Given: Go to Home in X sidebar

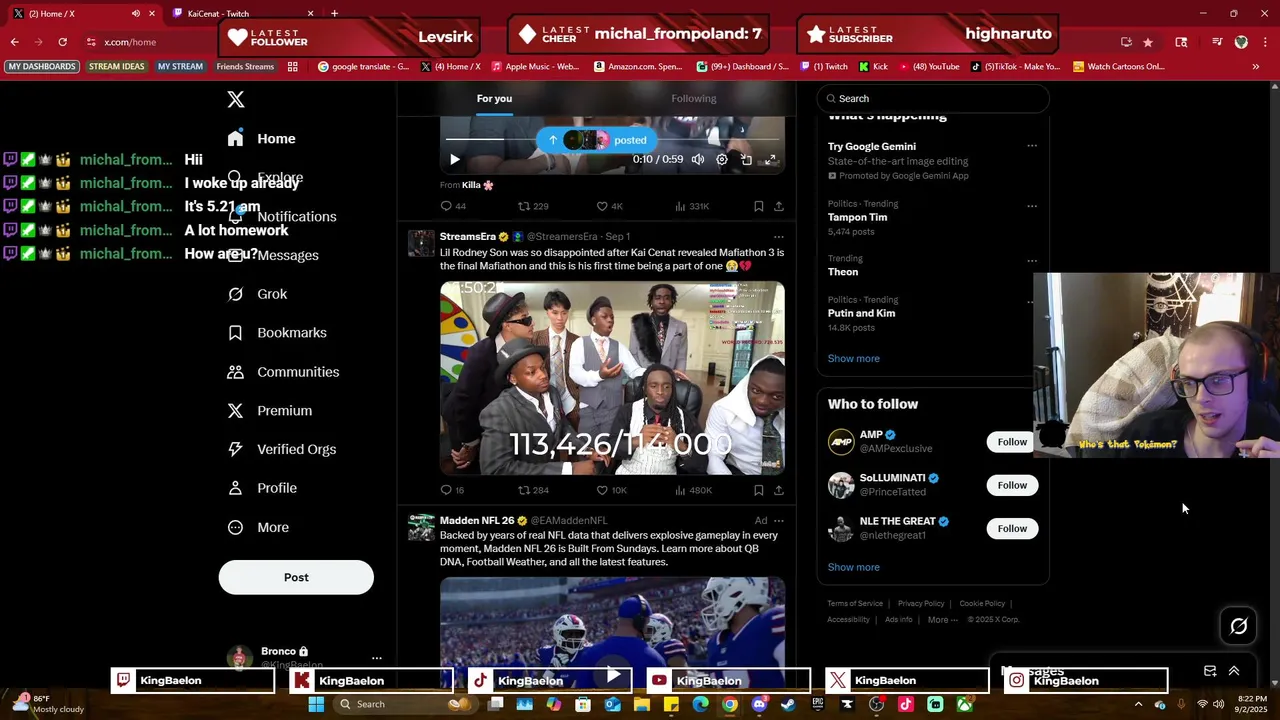Looking at the screenshot, I should tap(261, 139).
